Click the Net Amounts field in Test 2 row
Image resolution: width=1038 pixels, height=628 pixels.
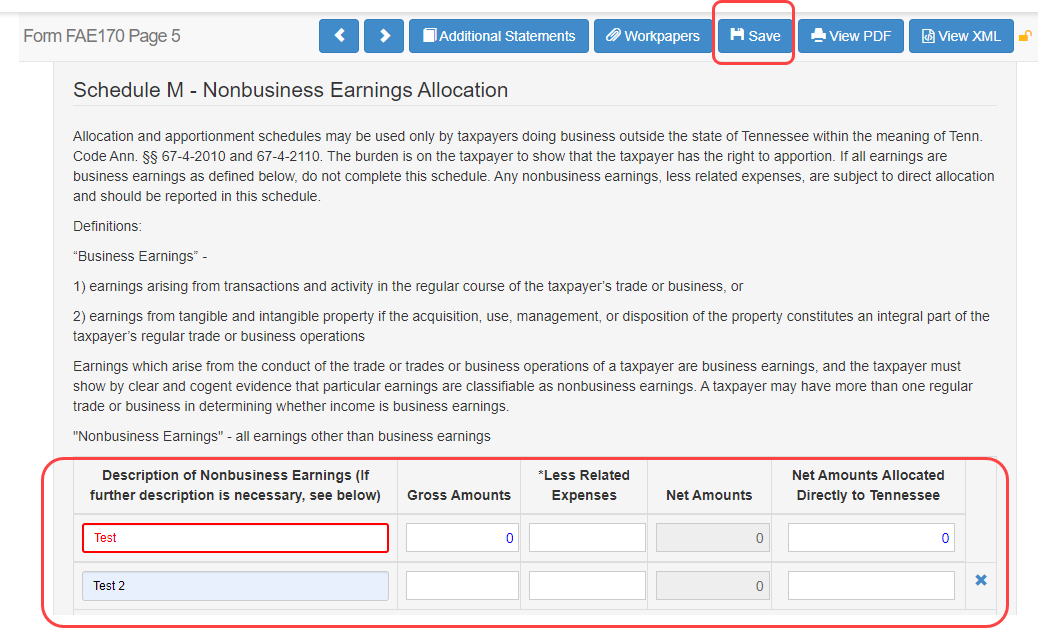tap(712, 586)
